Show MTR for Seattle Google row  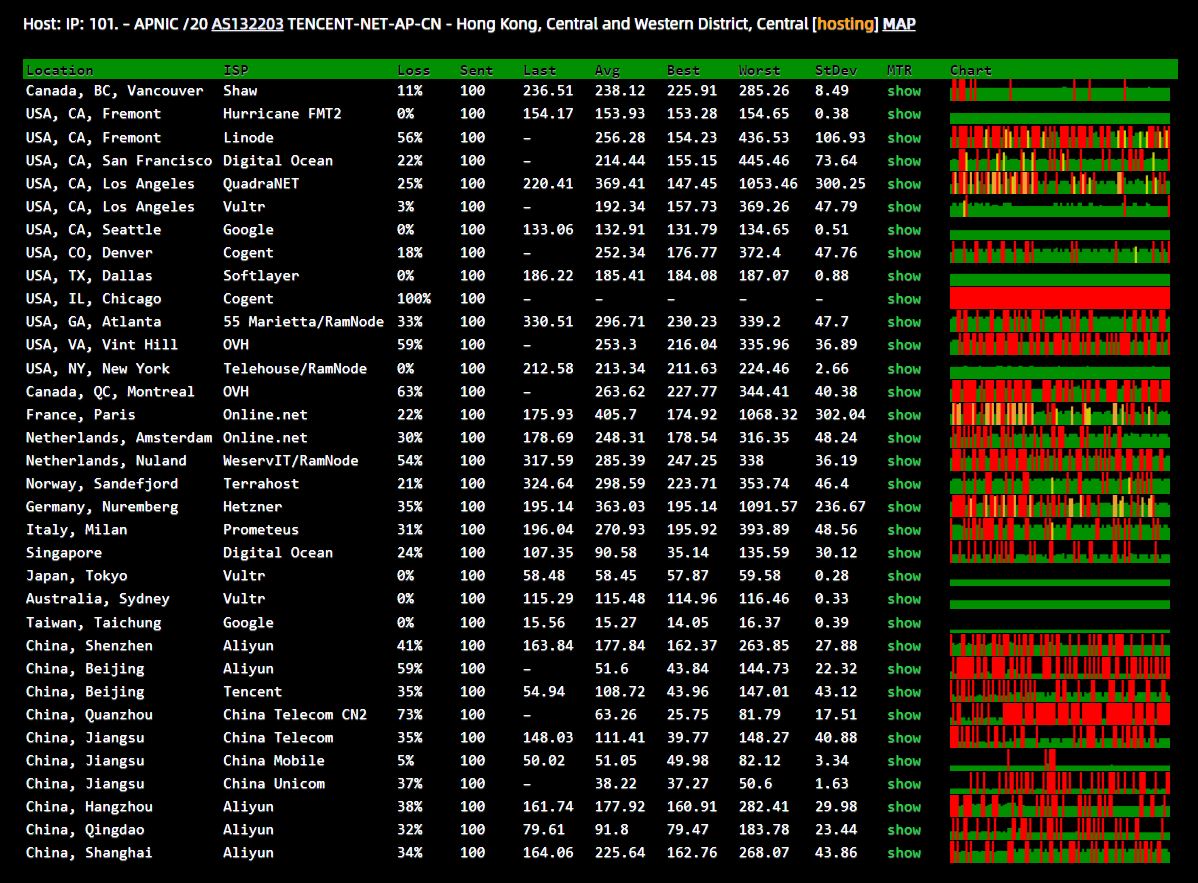[904, 229]
